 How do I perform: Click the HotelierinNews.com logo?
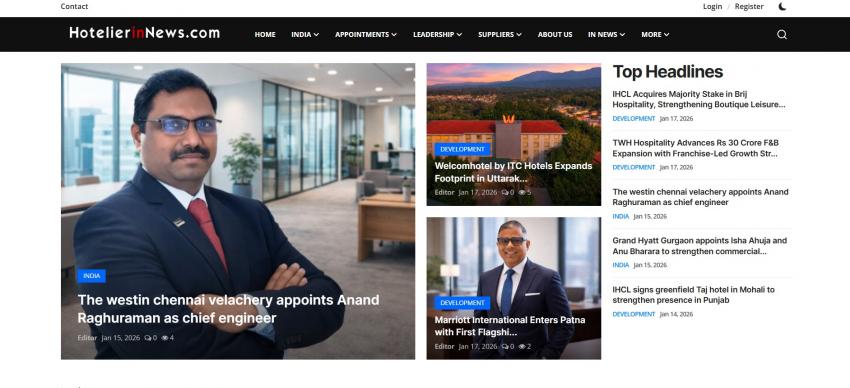[144, 33]
